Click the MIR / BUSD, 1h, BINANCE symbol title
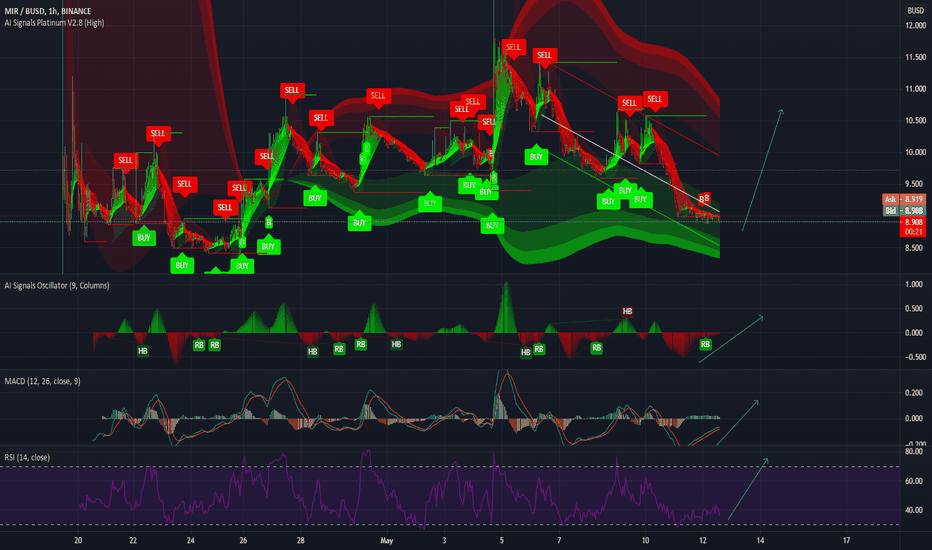Image resolution: width=932 pixels, height=550 pixels. [x=48, y=11]
